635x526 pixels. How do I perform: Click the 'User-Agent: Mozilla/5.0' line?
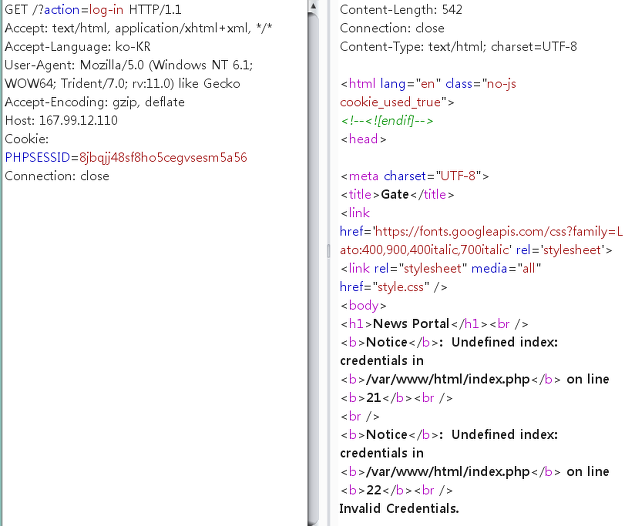129,65
